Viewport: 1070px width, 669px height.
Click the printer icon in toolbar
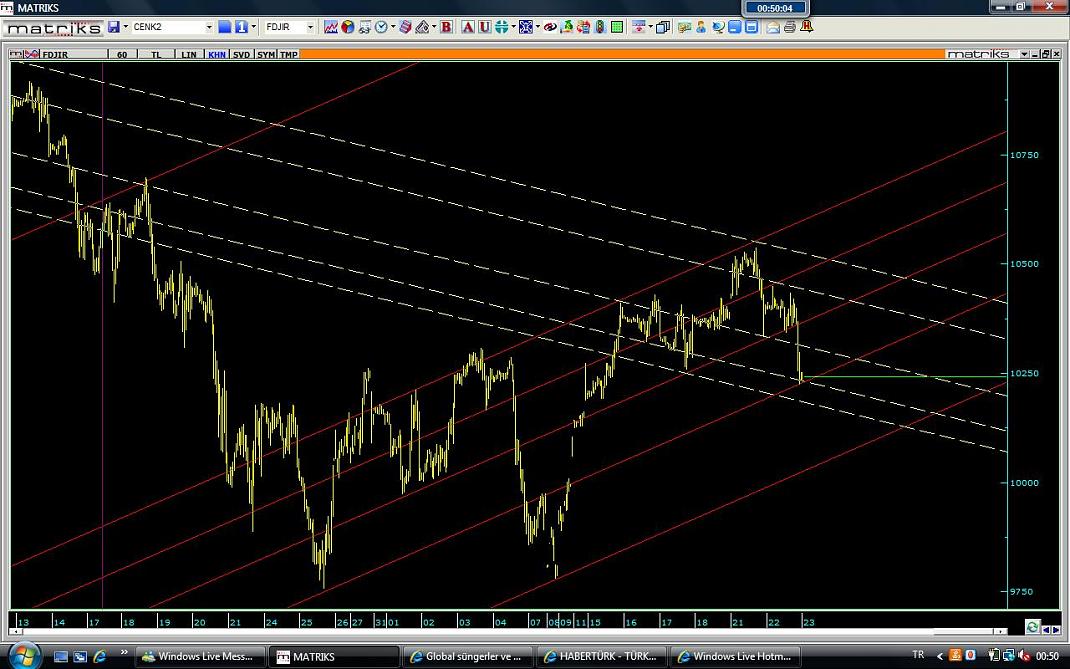789,27
